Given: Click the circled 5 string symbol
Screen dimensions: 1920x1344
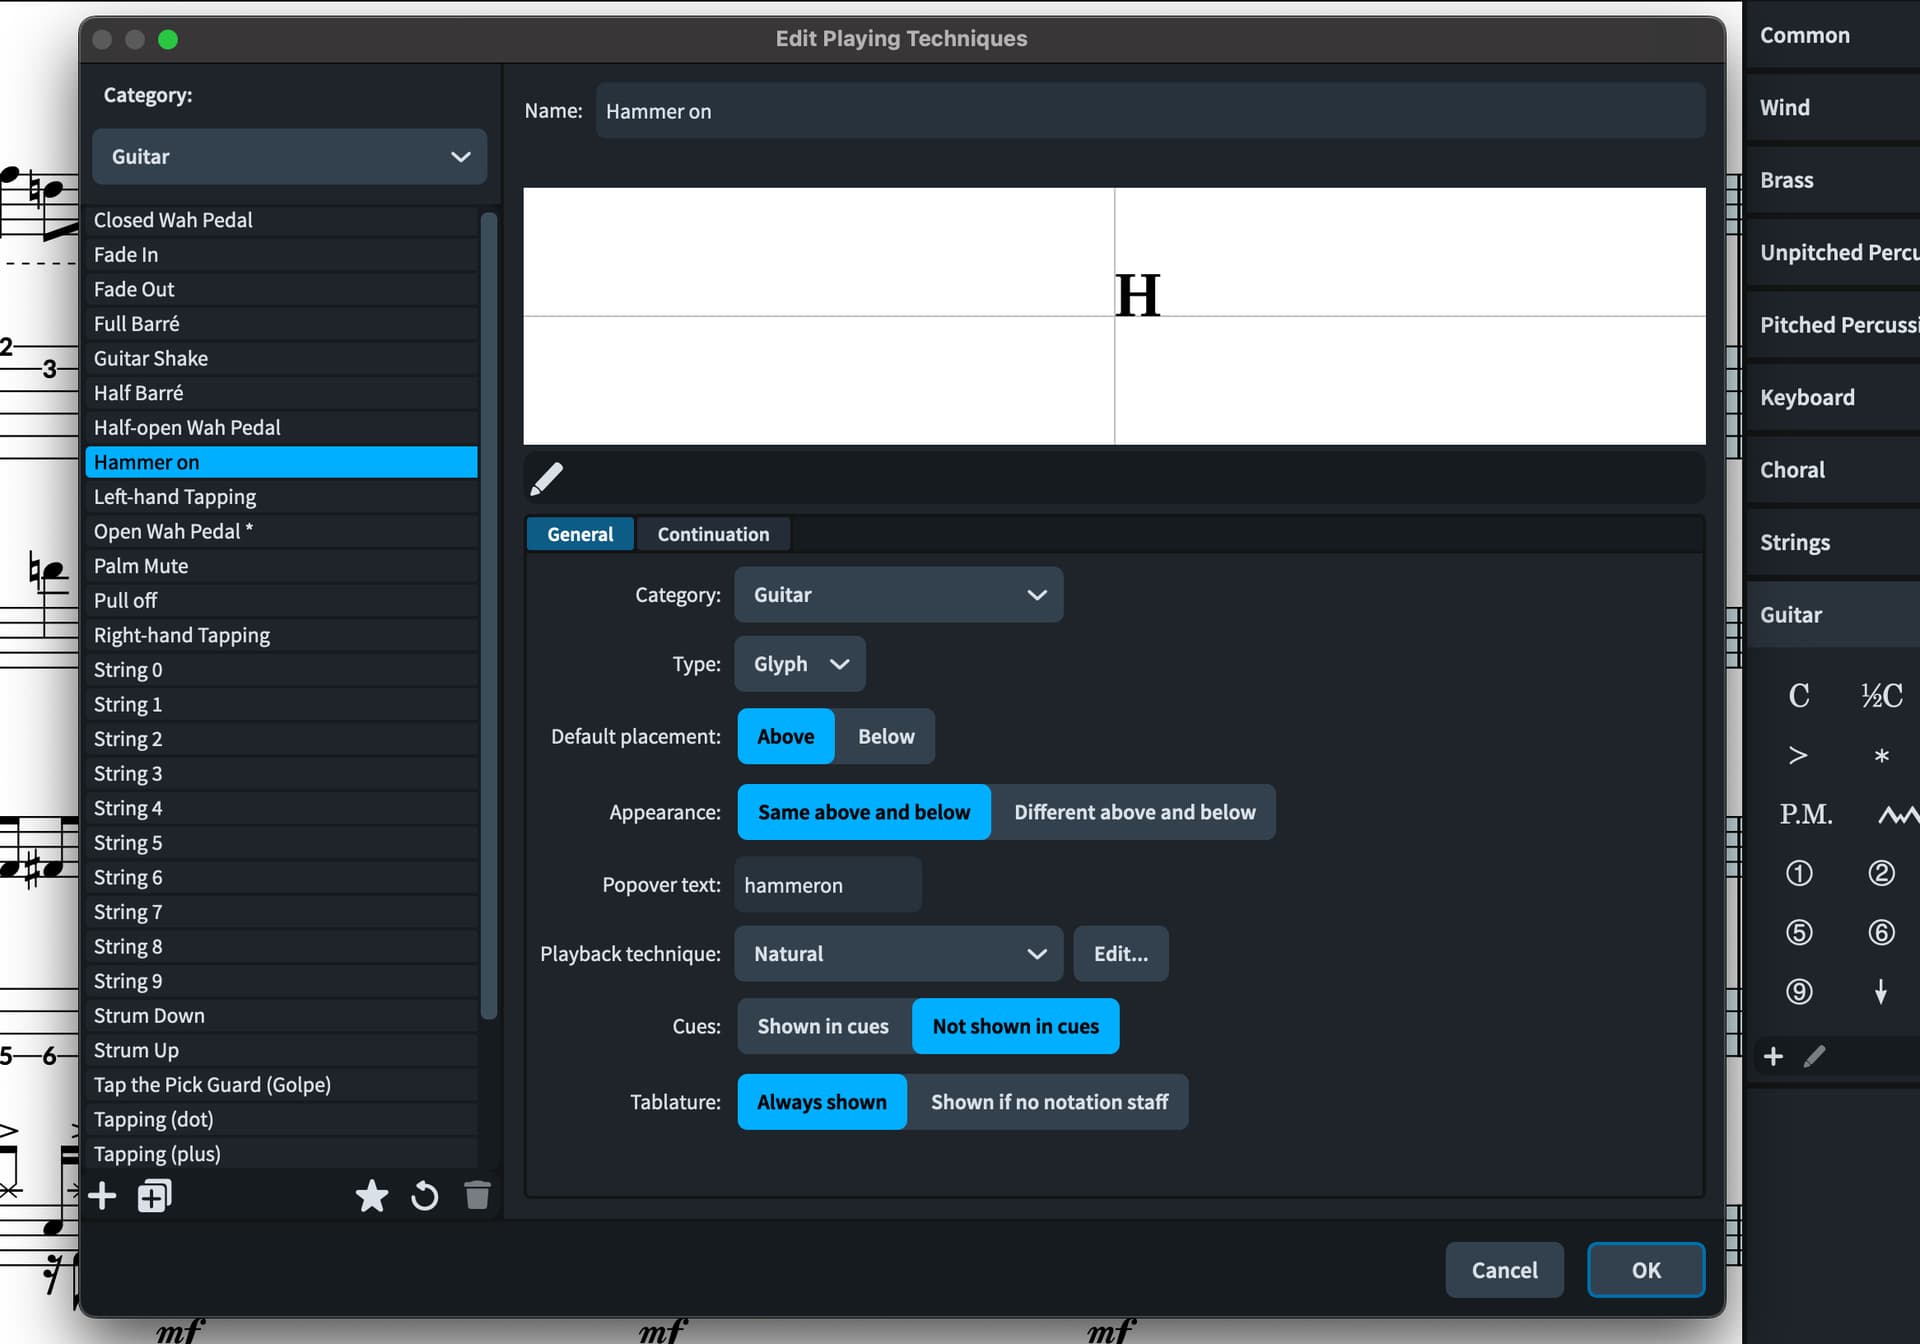Looking at the screenshot, I should [1798, 932].
